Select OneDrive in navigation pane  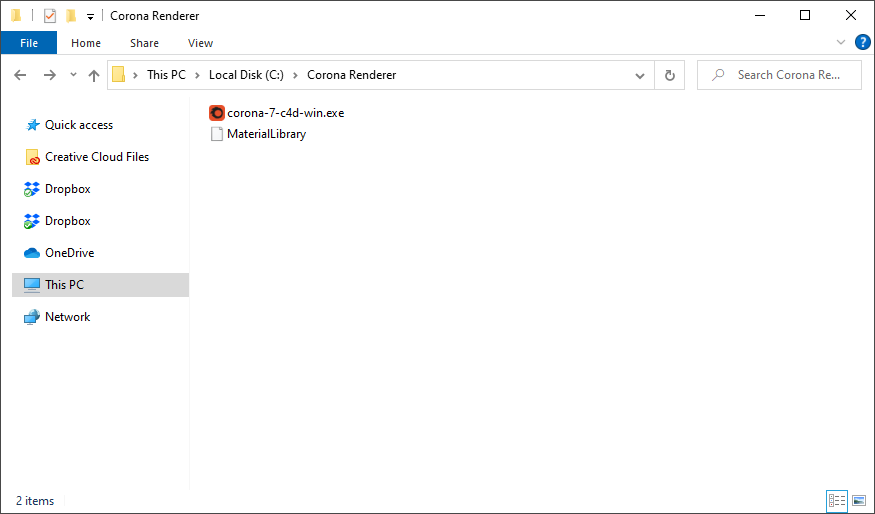70,253
